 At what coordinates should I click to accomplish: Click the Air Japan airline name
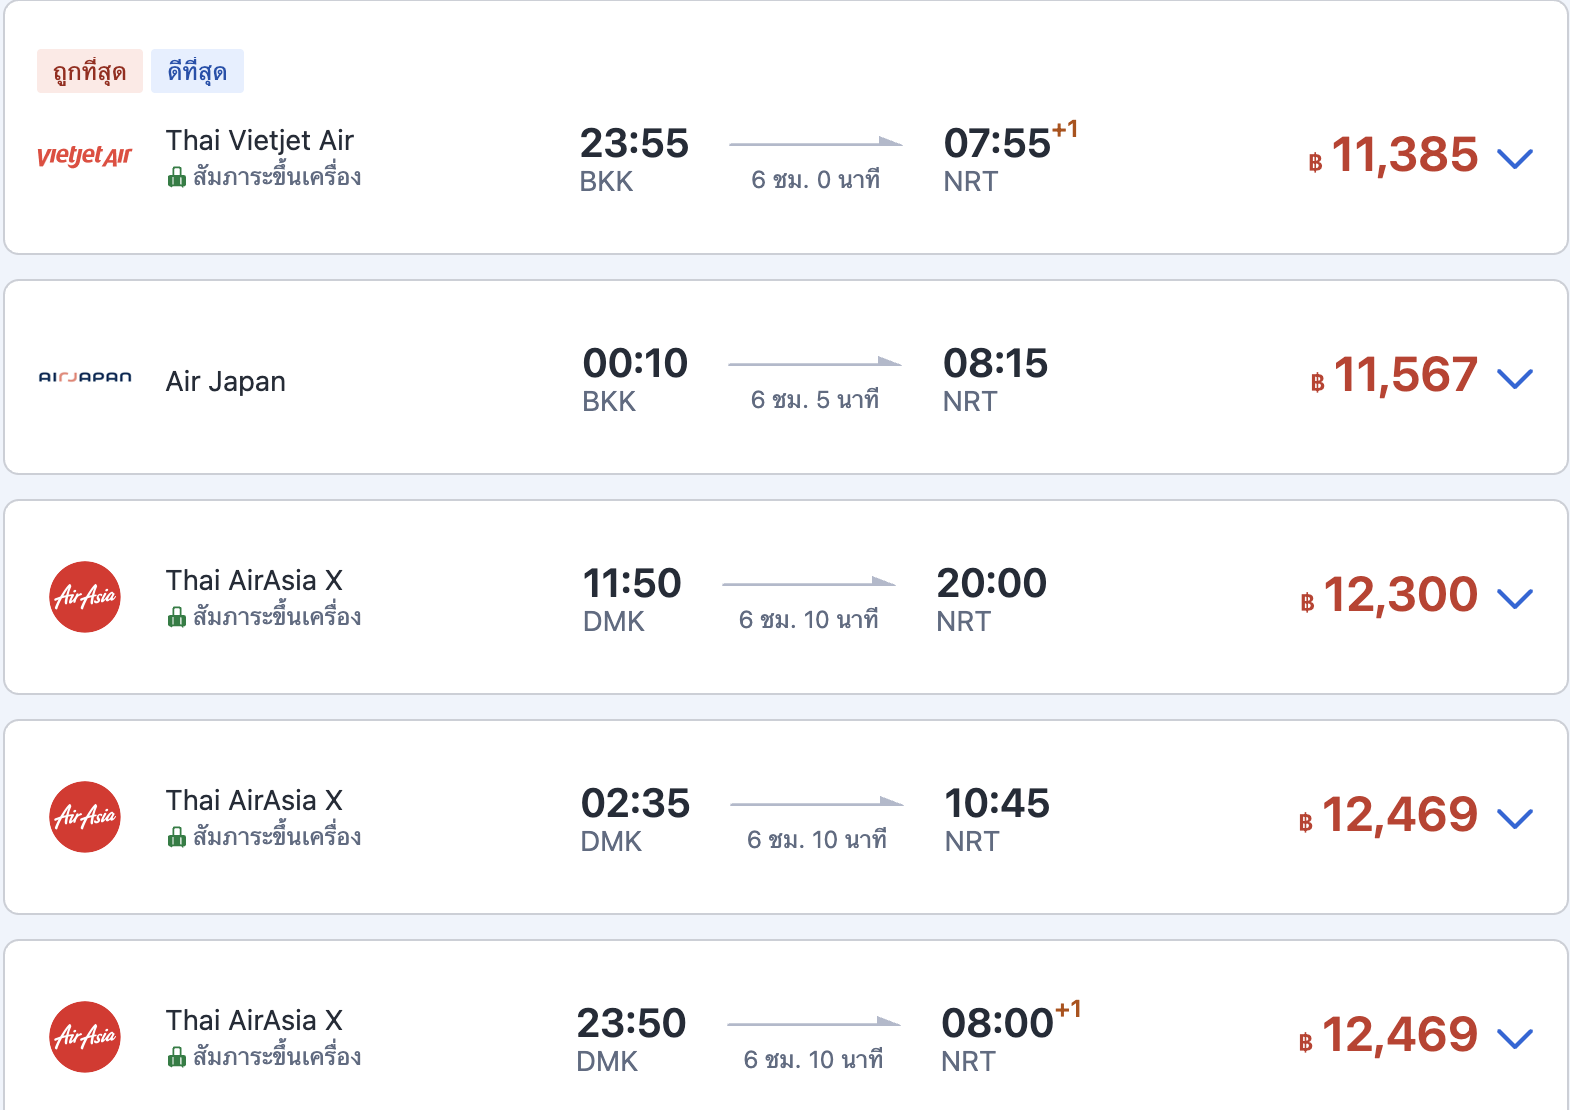(226, 382)
